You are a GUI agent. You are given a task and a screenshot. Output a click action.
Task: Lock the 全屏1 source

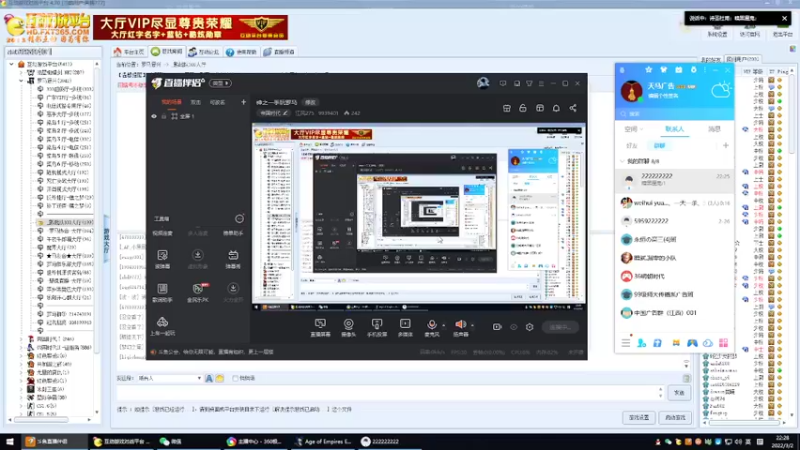pos(164,116)
